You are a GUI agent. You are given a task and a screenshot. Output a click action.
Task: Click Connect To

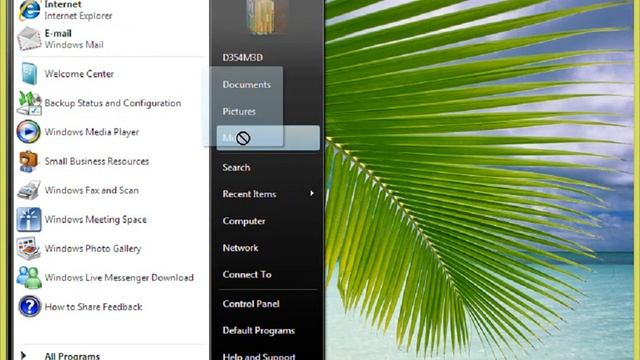tap(247, 275)
